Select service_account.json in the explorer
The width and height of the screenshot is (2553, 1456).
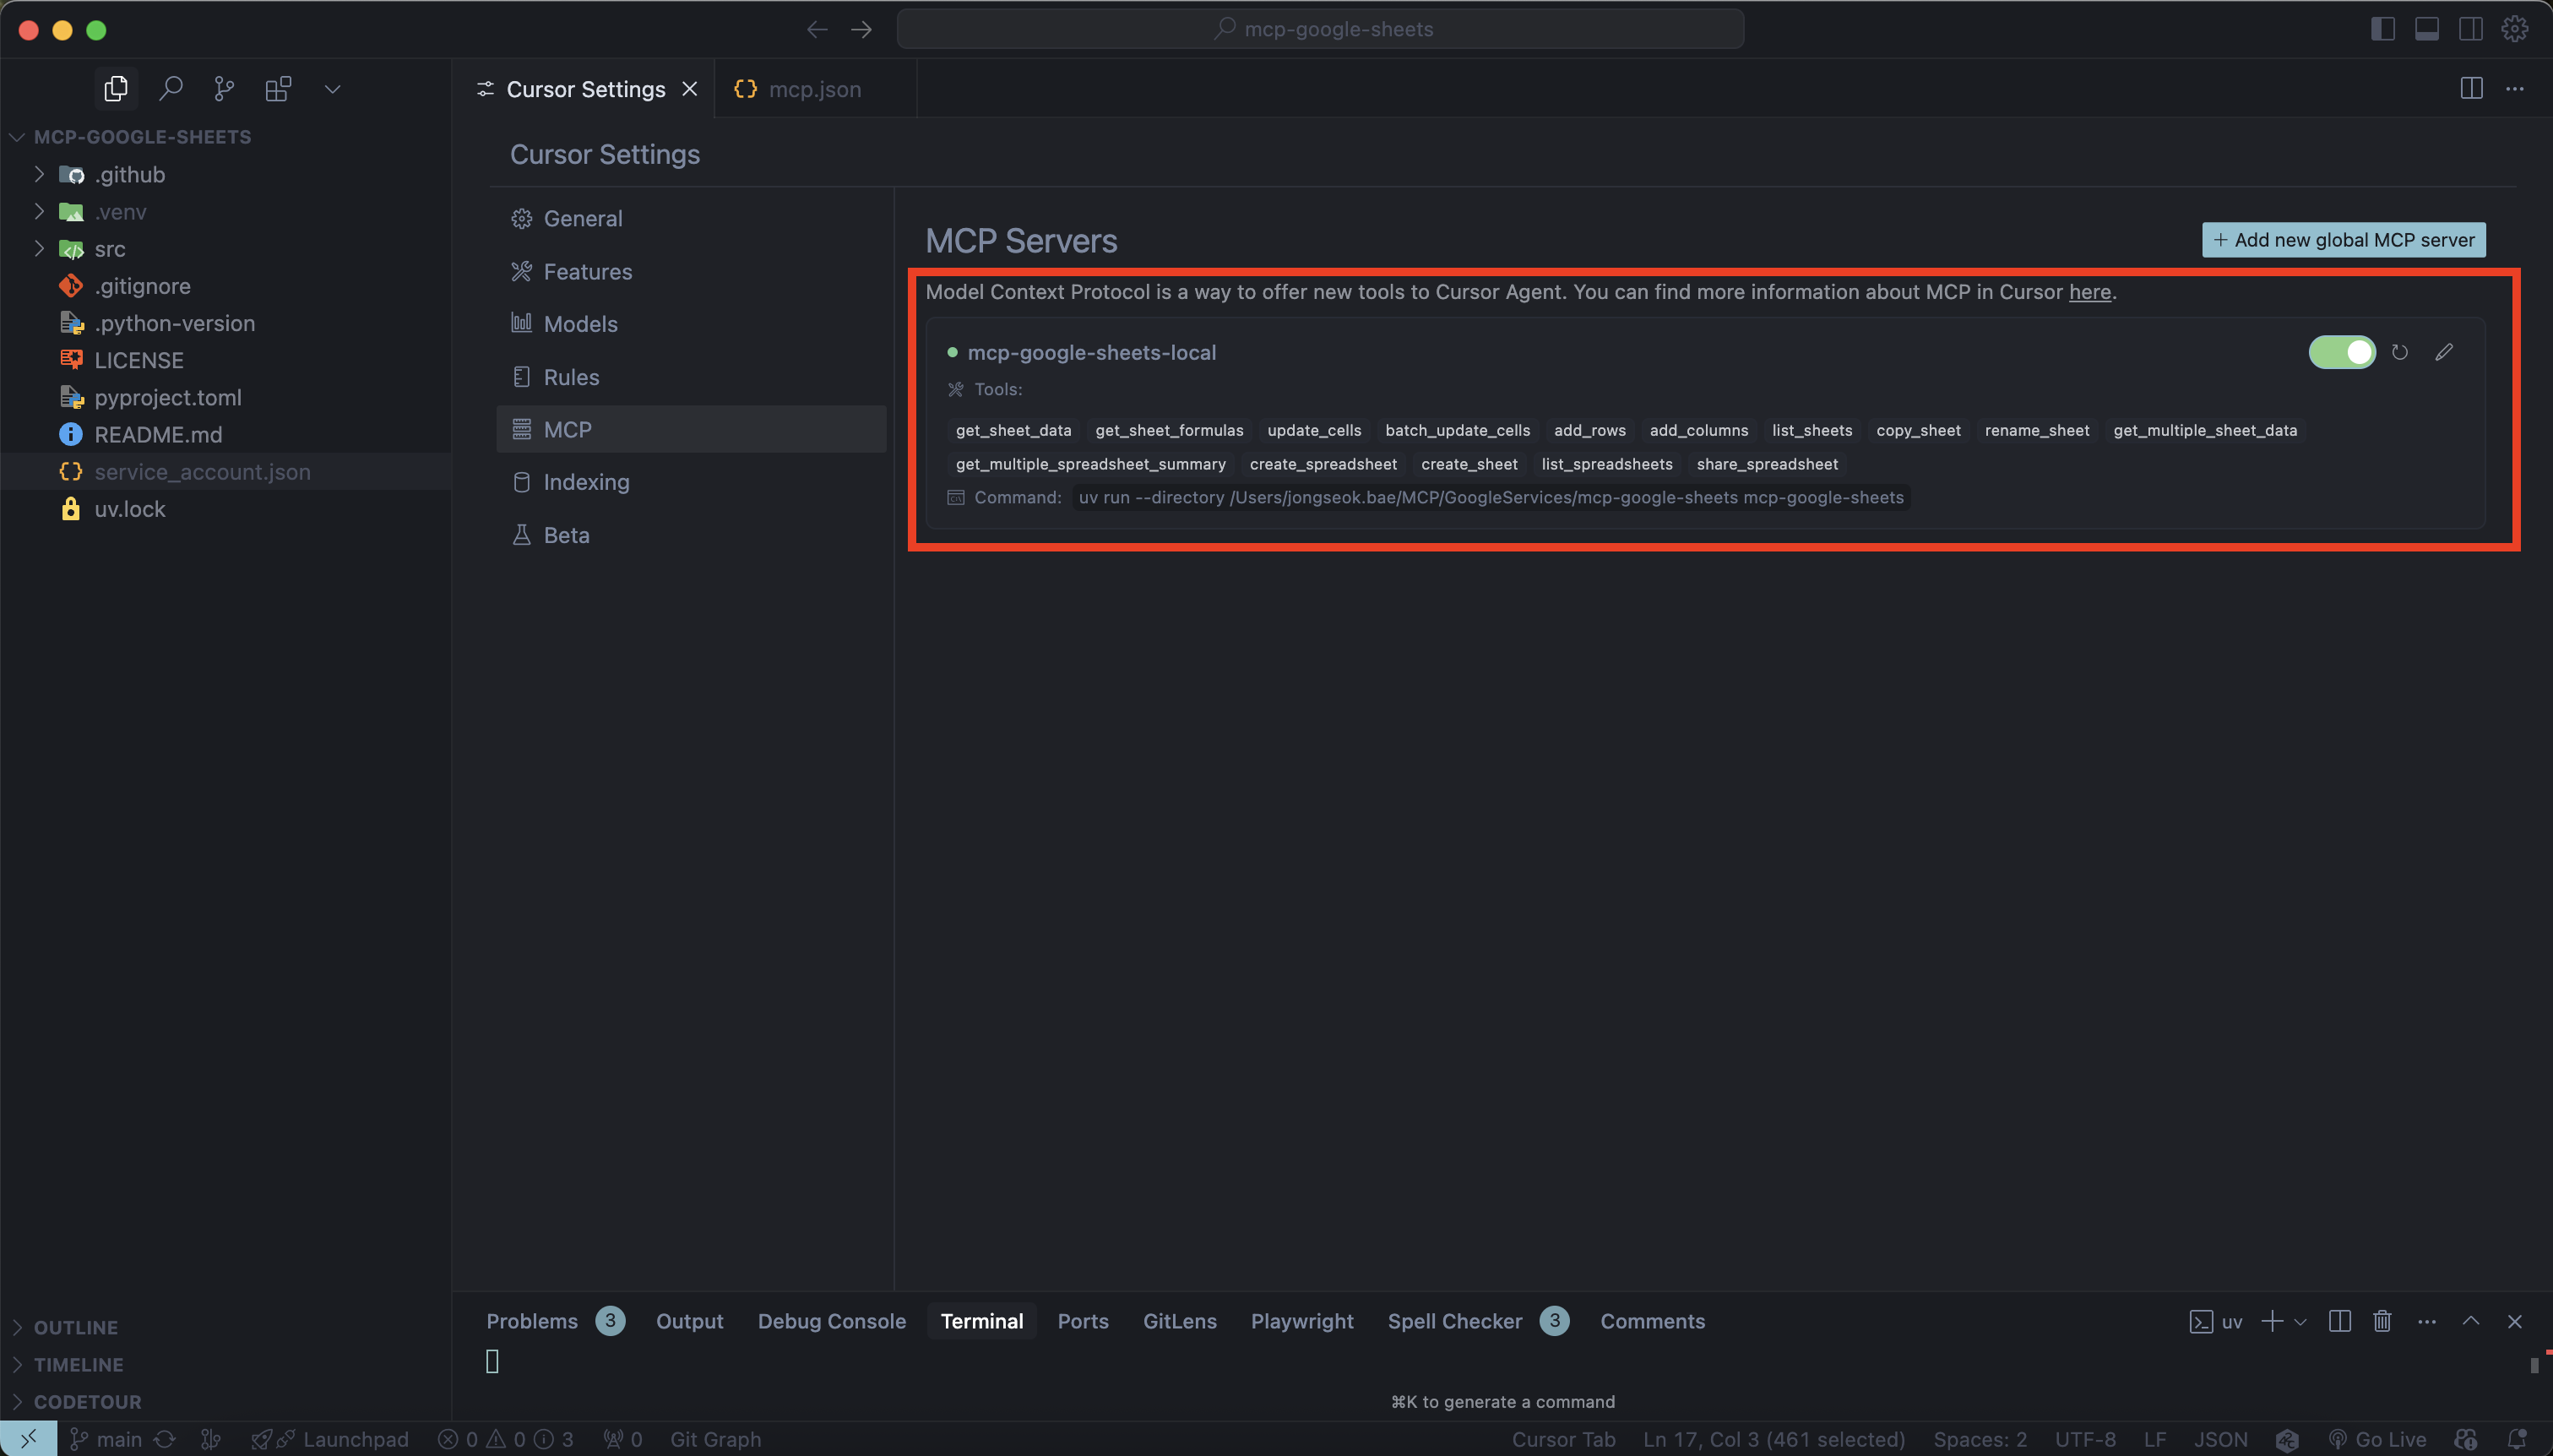(202, 471)
